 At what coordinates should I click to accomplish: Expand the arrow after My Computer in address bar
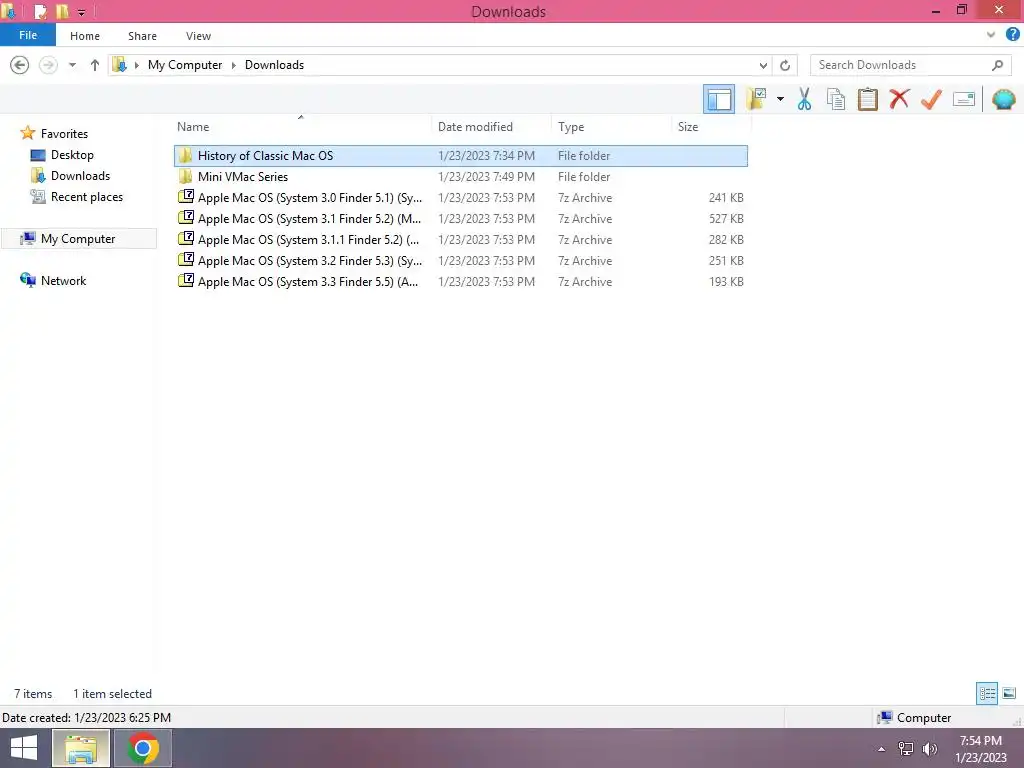tap(234, 65)
